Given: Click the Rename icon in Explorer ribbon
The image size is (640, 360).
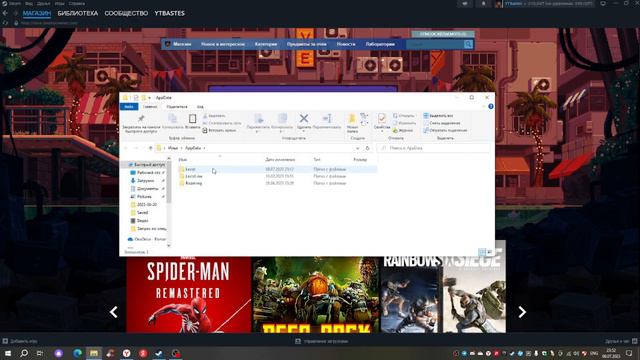Looking at the screenshot, I should (x=327, y=118).
